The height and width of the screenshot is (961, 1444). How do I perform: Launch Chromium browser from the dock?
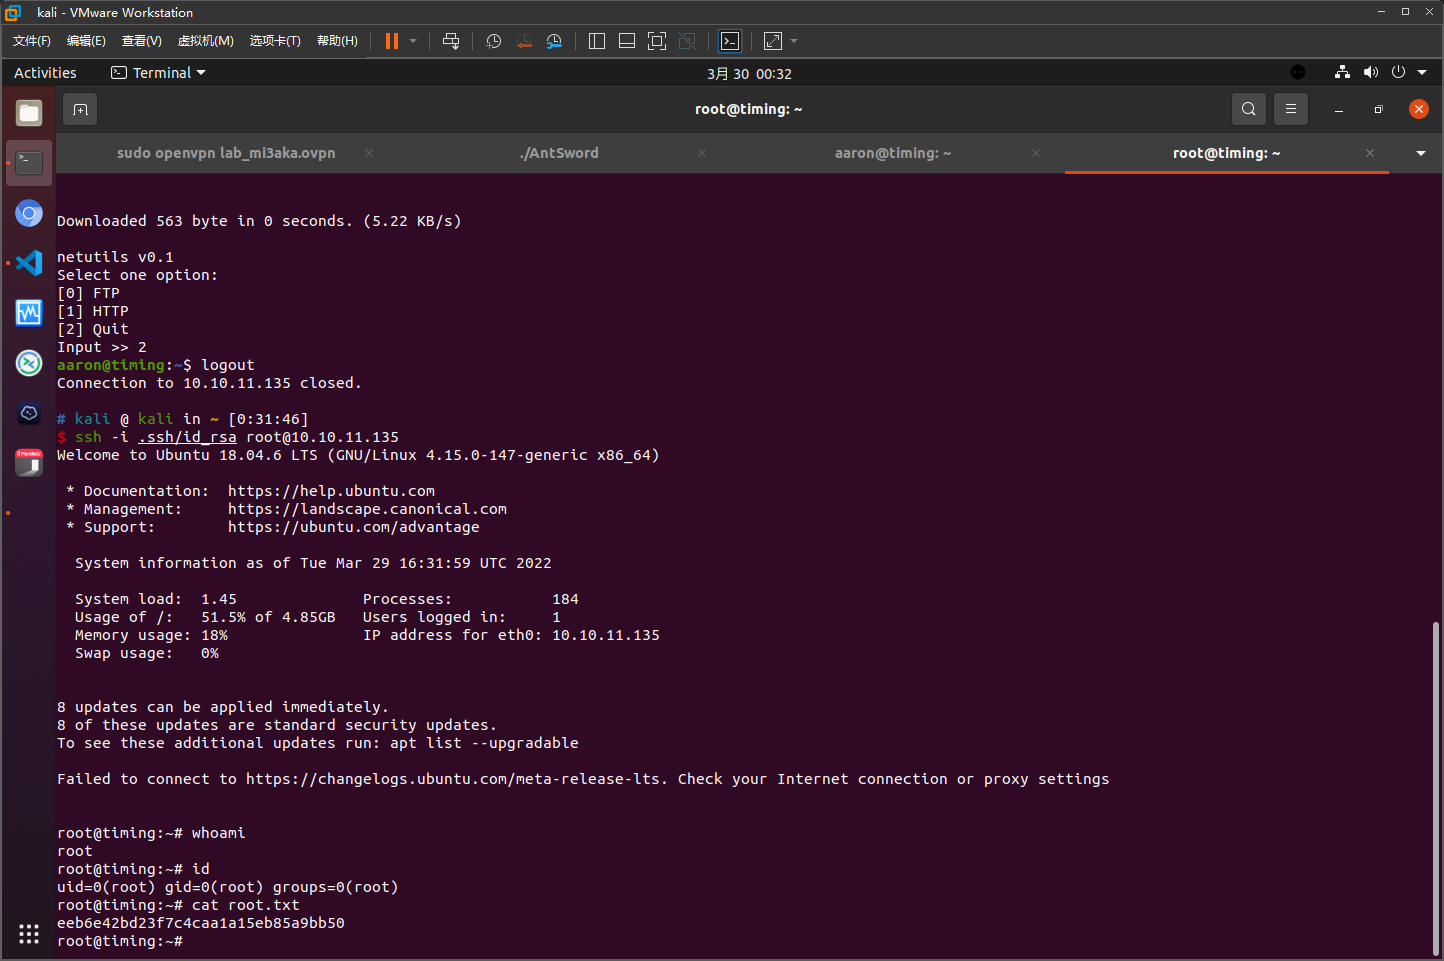(x=29, y=213)
